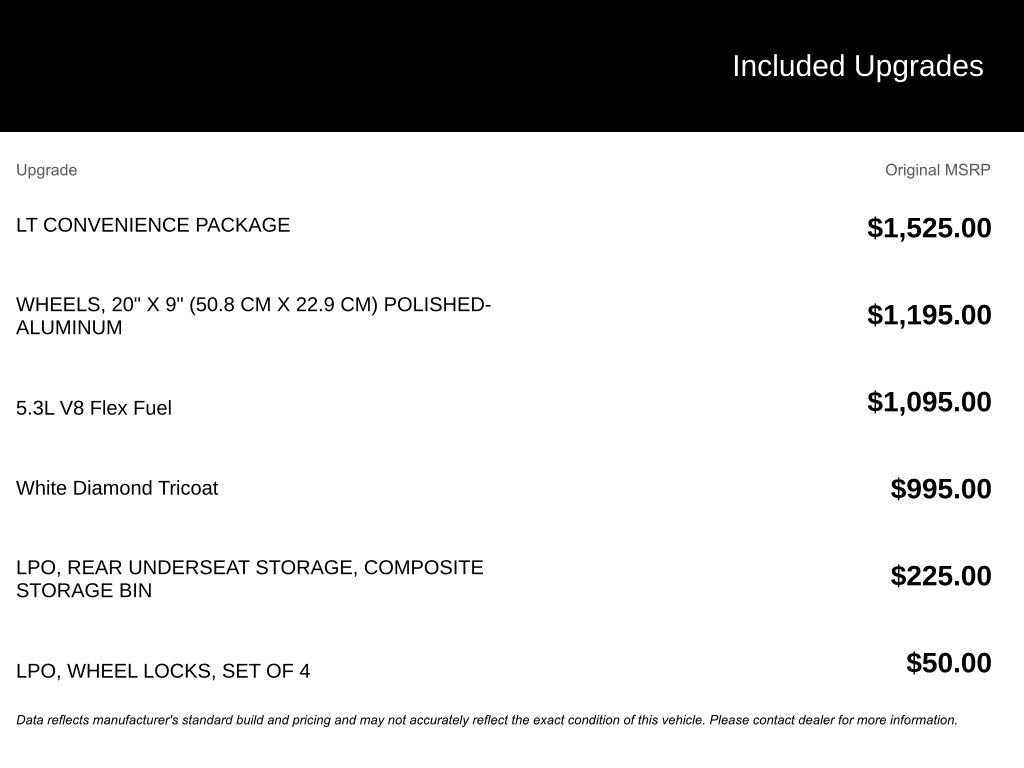
Task: Select the White Diamond Tricoat upgrade
Action: coord(117,488)
